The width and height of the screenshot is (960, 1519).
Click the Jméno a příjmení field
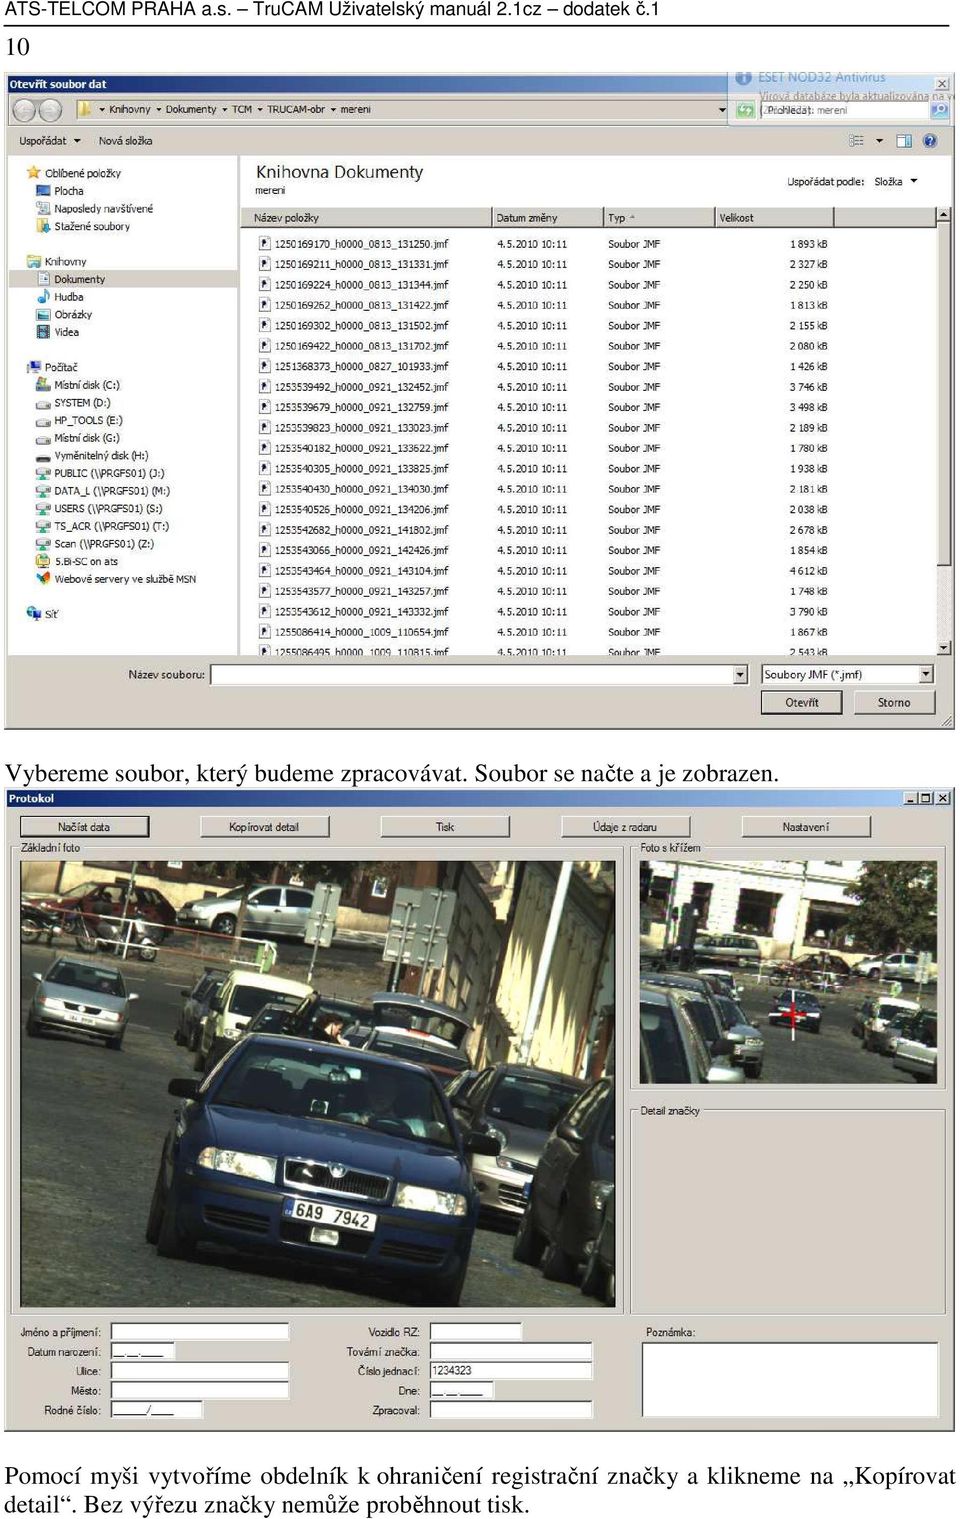(x=200, y=1332)
